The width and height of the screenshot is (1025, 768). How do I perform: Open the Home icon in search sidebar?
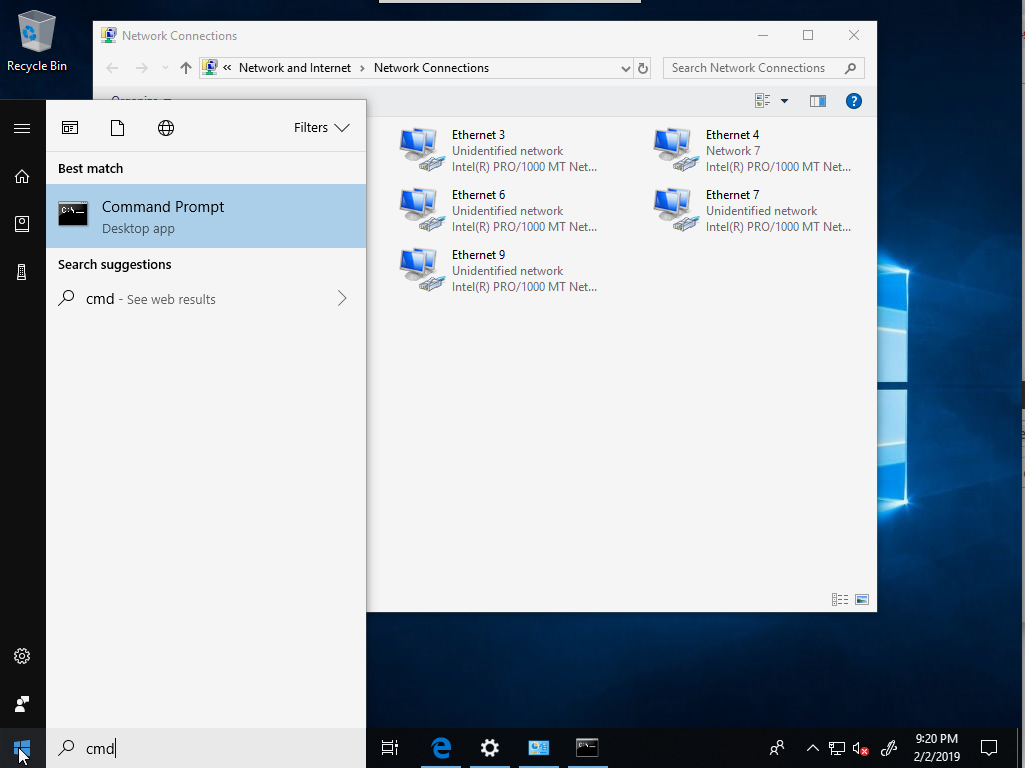pyautogui.click(x=22, y=176)
